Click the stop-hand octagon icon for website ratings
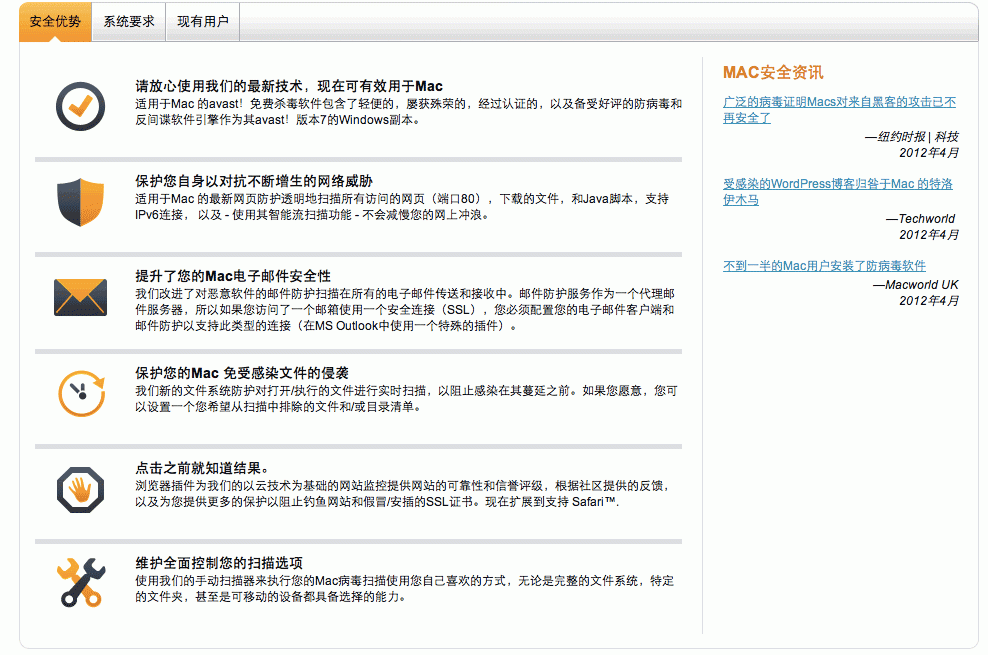 pyautogui.click(x=80, y=490)
